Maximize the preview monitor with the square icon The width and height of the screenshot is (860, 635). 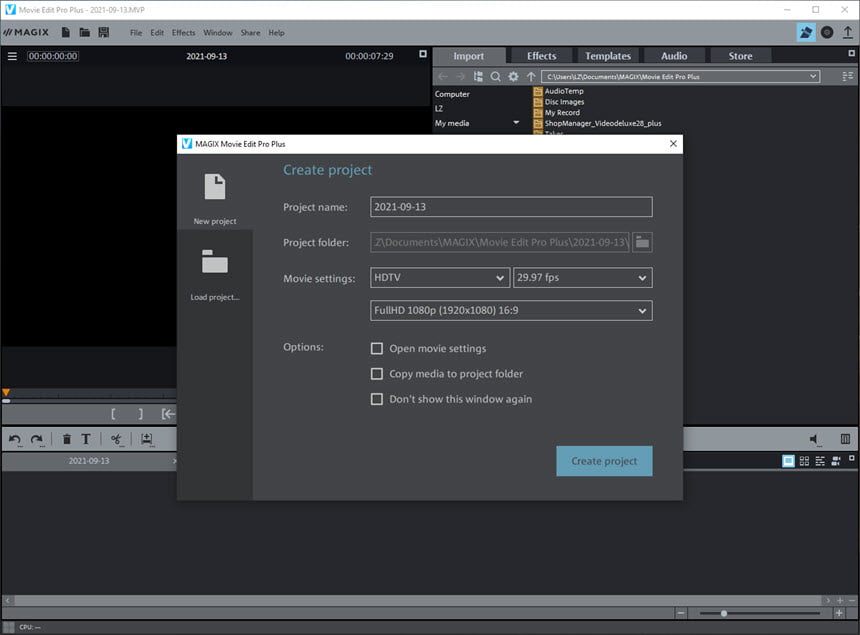point(422,54)
